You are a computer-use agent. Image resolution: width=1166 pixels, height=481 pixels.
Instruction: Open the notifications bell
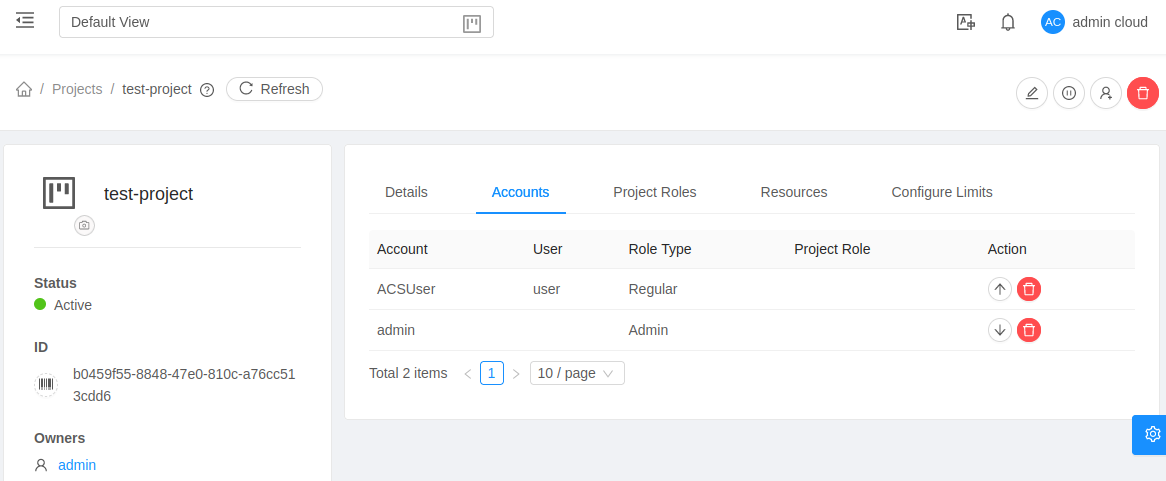pos(1008,22)
